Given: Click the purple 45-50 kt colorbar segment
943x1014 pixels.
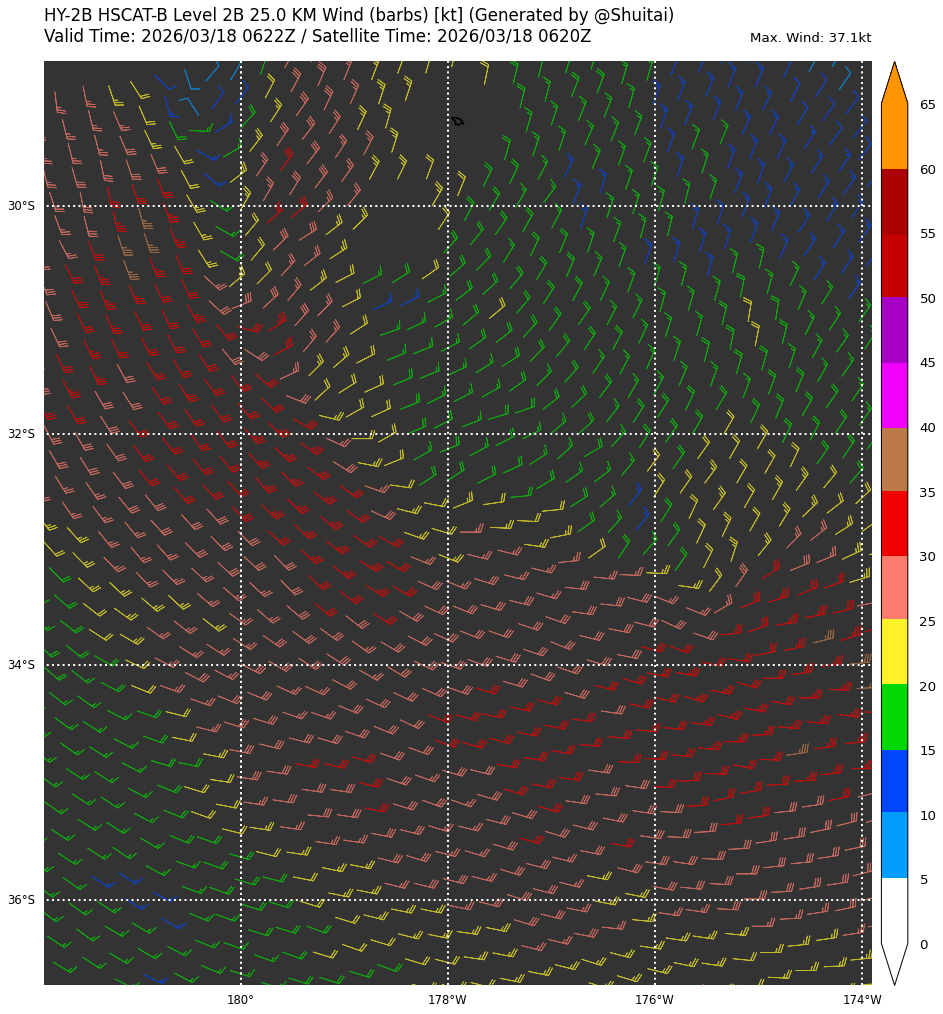Looking at the screenshot, I should tap(894, 330).
